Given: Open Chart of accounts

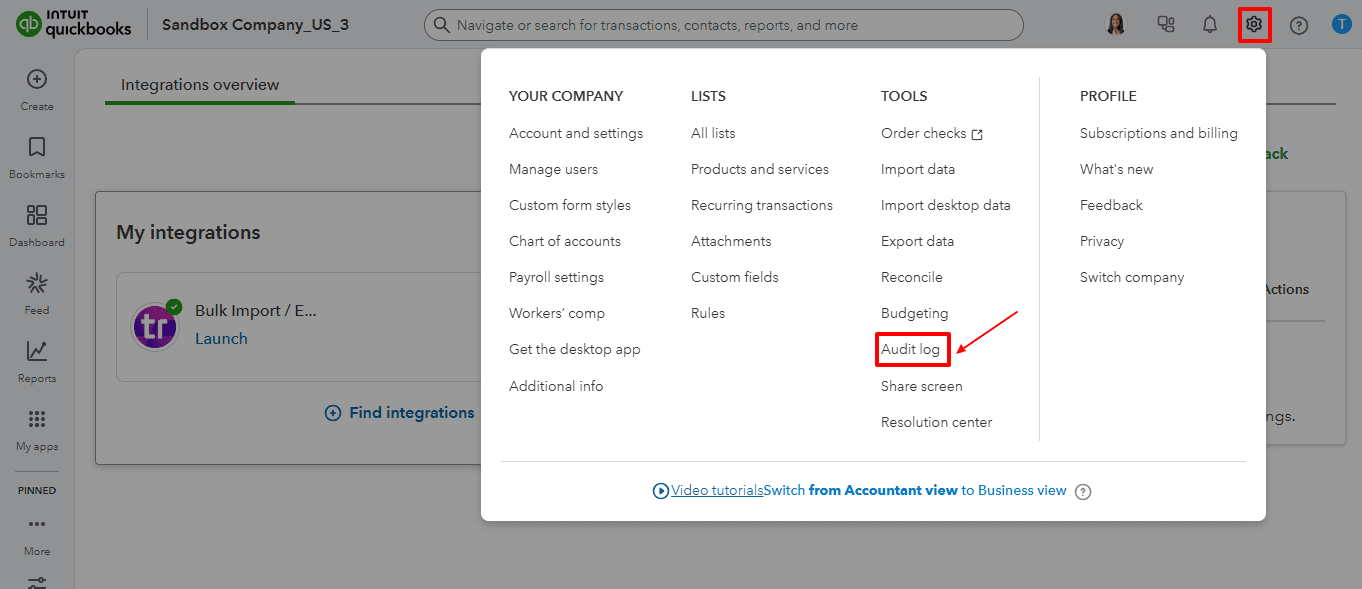Looking at the screenshot, I should (564, 240).
